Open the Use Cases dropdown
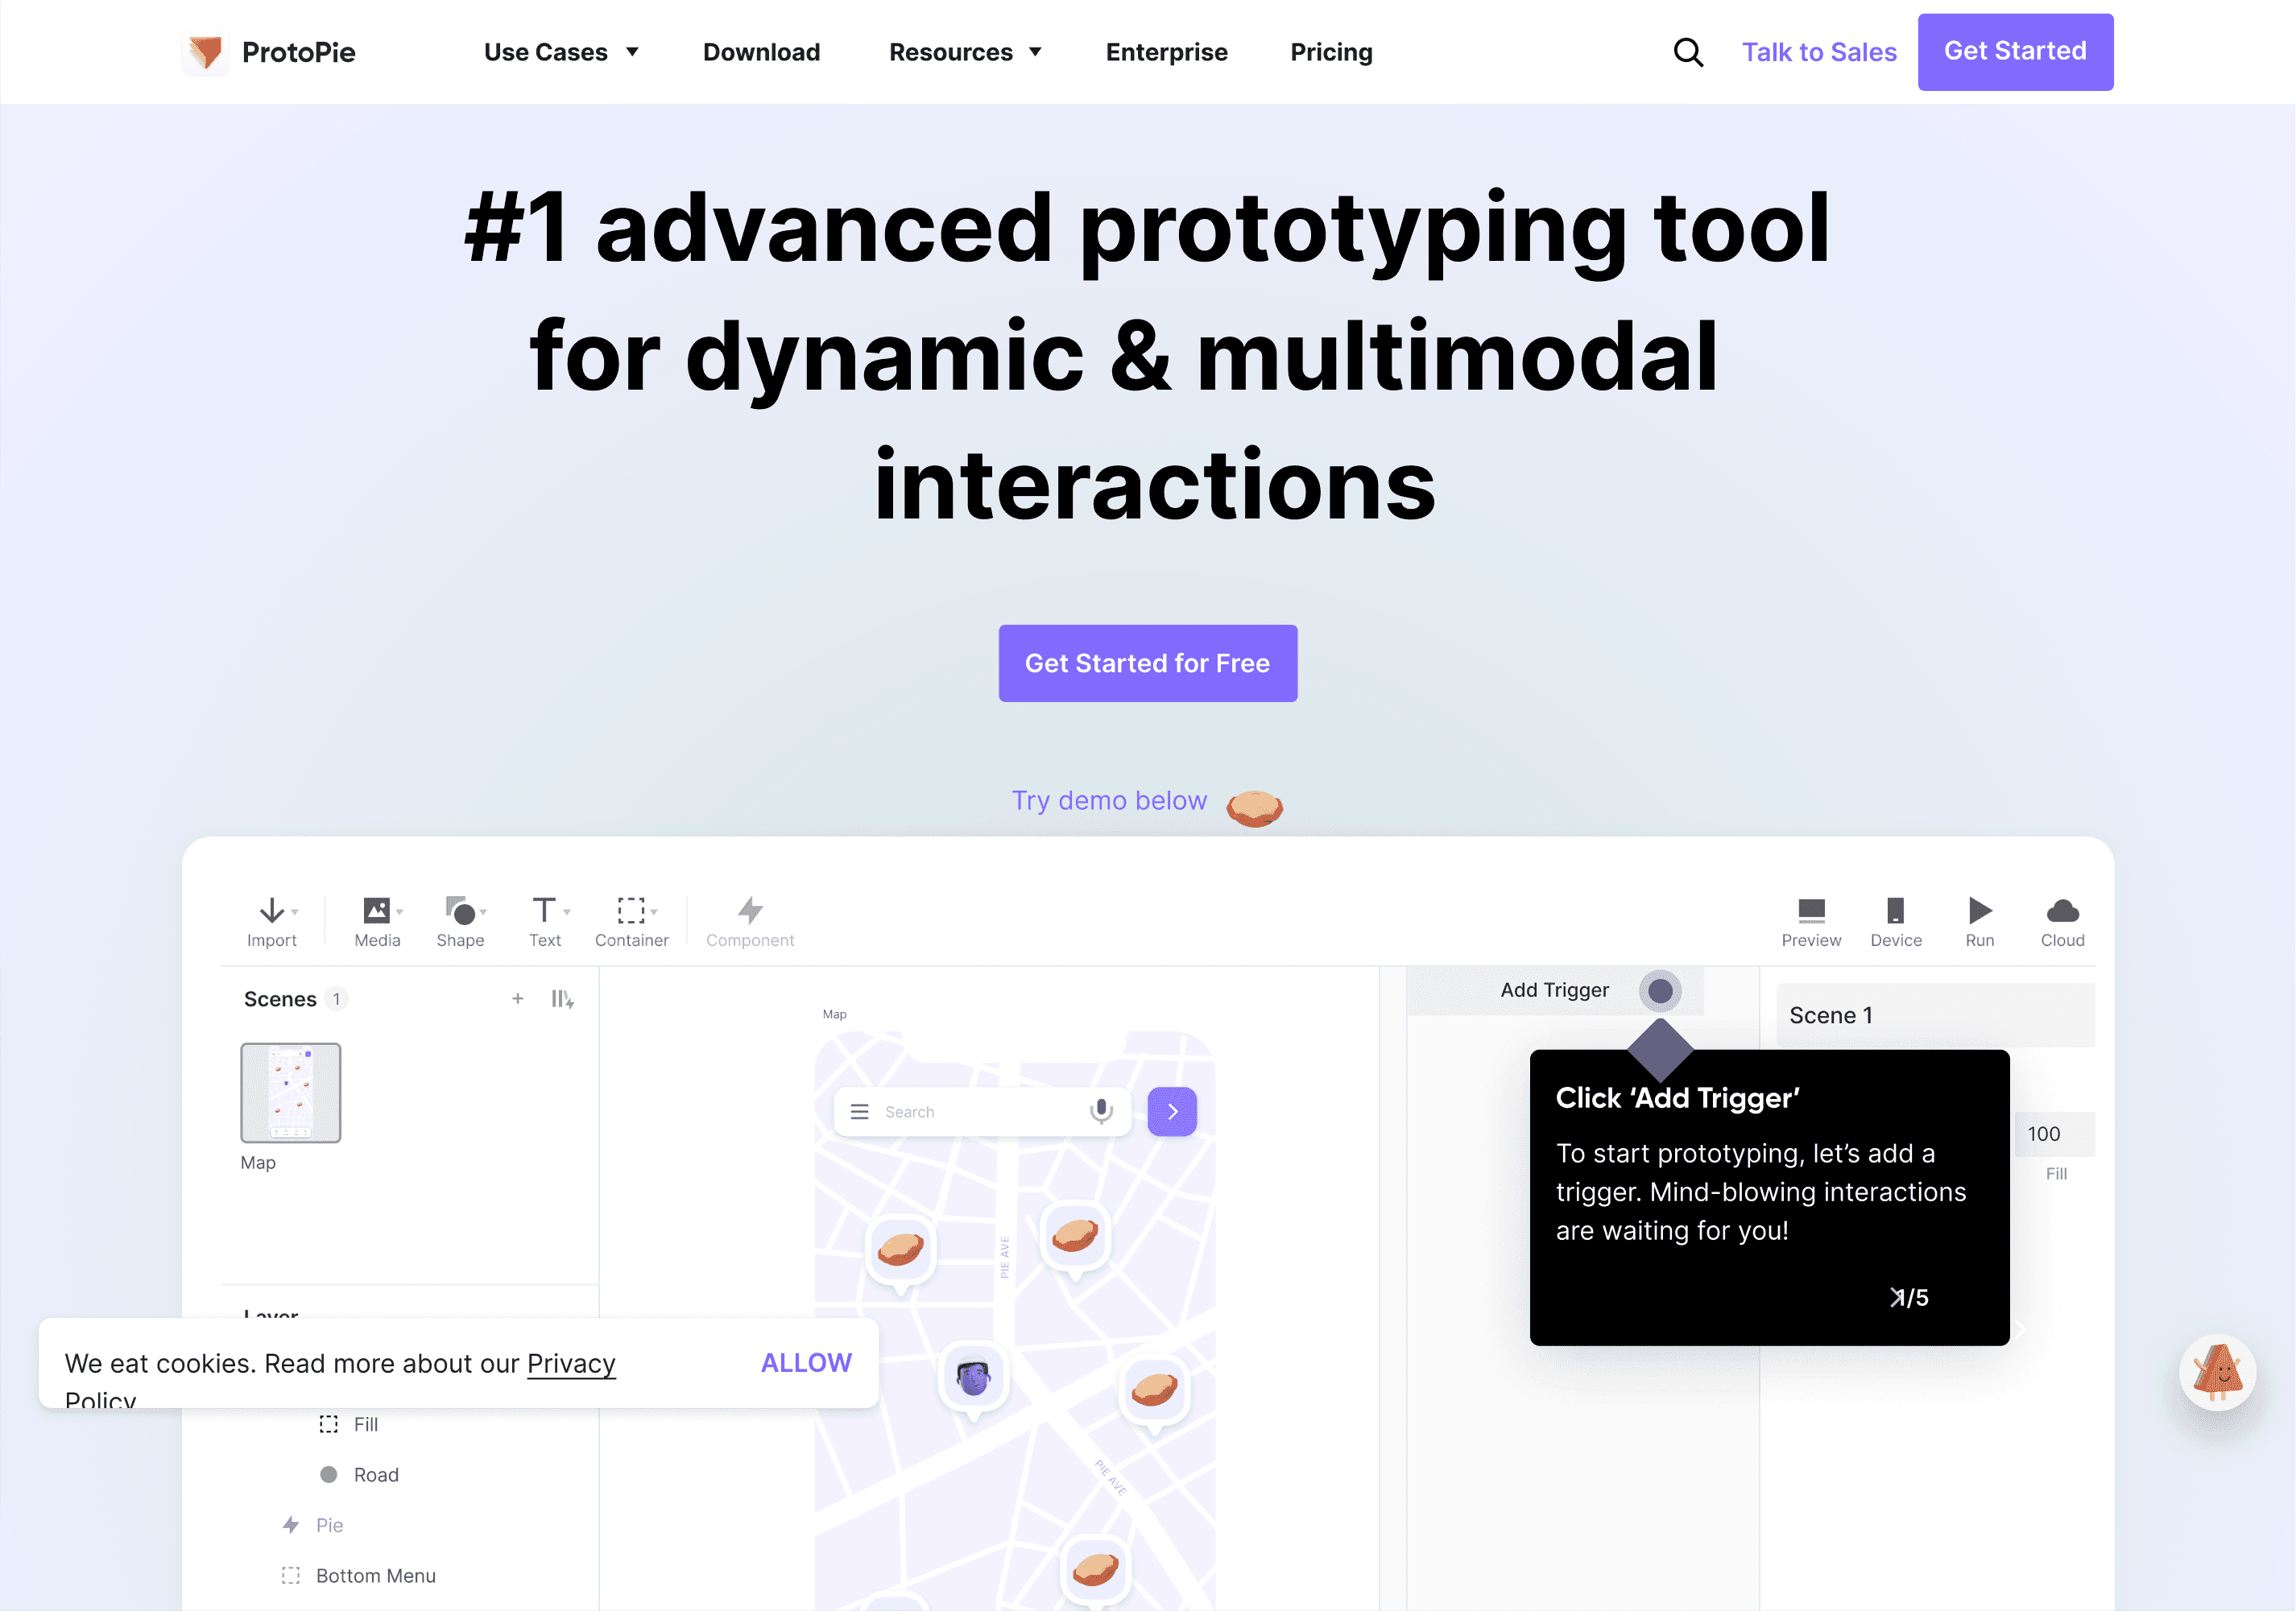 [562, 52]
